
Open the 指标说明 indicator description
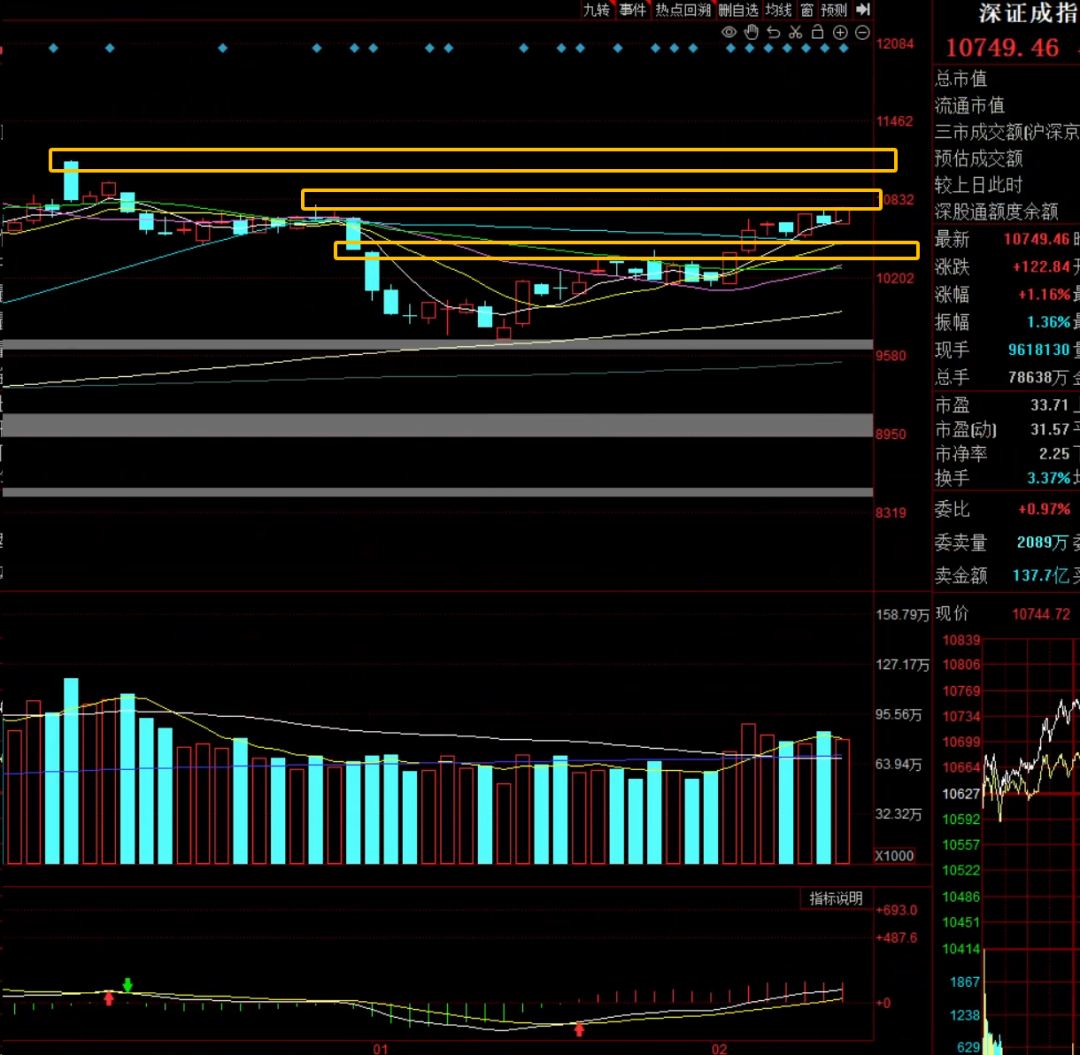coord(836,899)
